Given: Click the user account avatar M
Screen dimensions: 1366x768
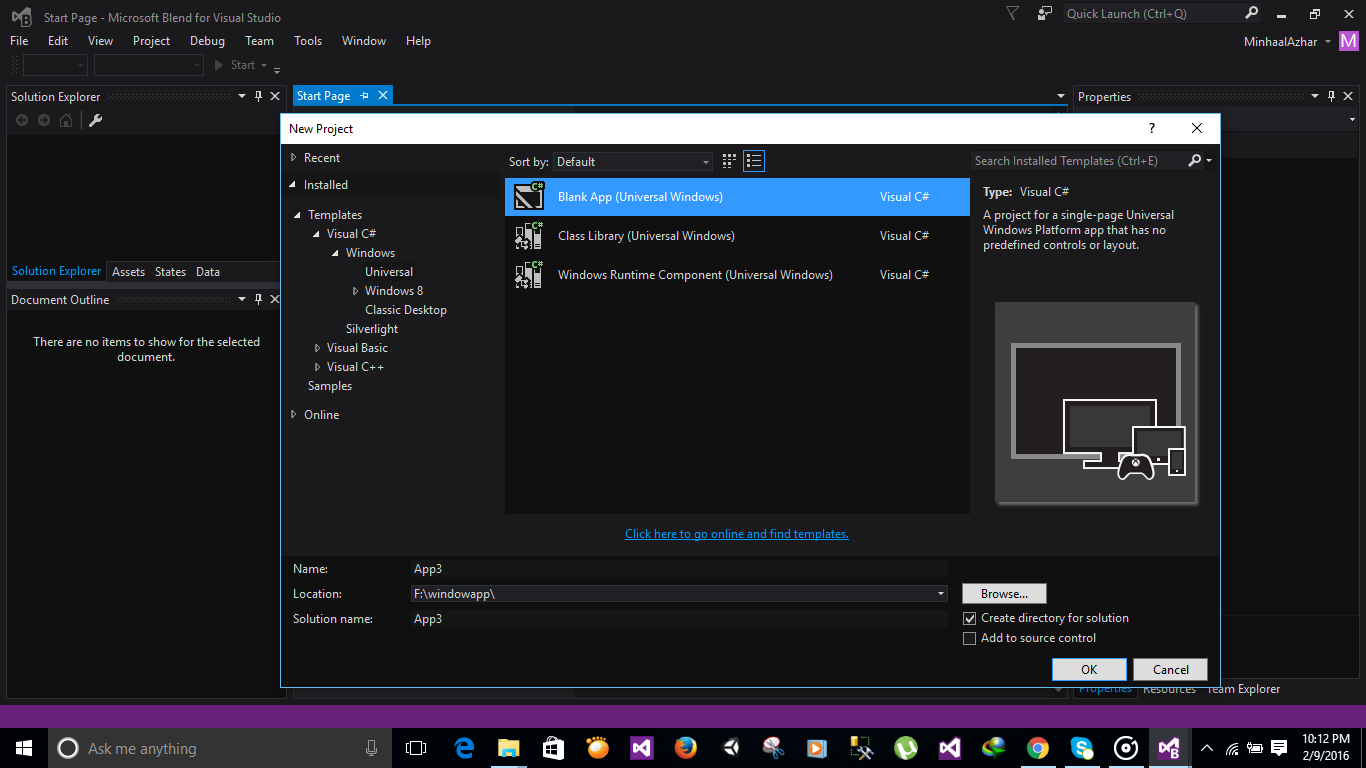Looking at the screenshot, I should [x=1350, y=41].
